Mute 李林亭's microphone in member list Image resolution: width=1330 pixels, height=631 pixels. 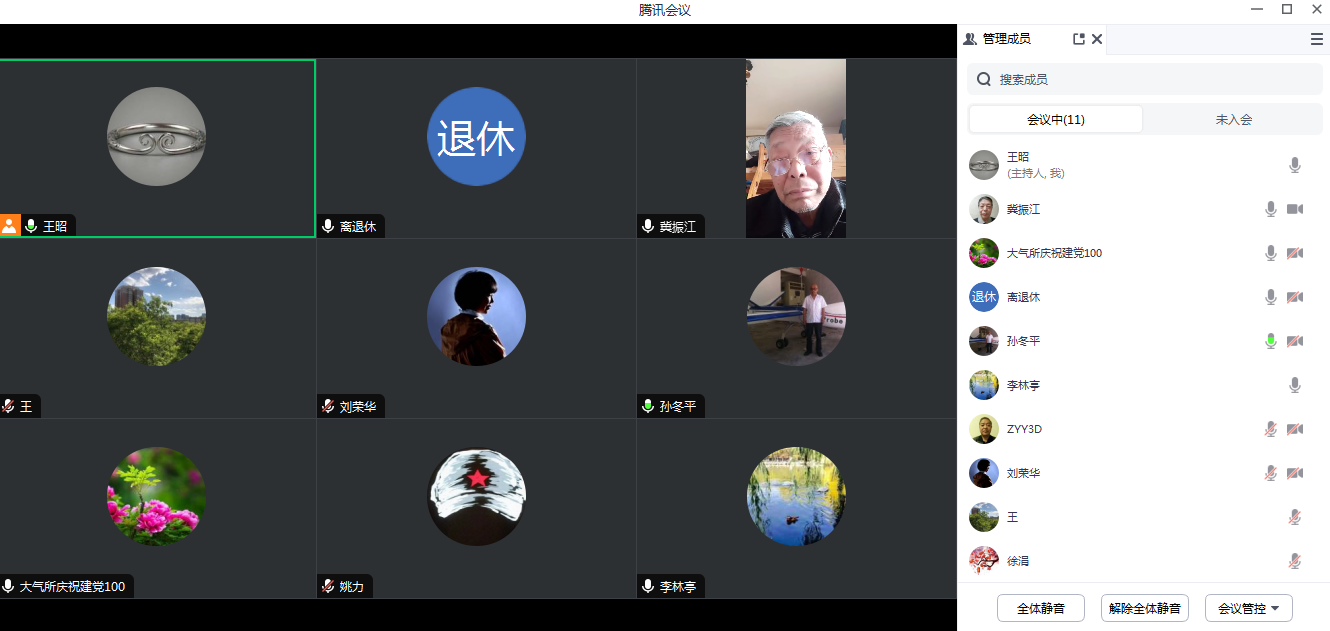(x=1295, y=385)
